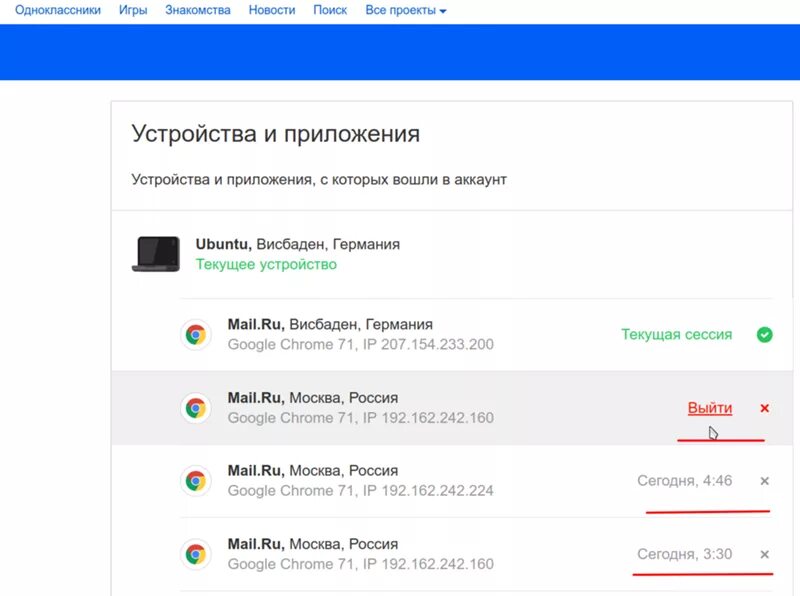The width and height of the screenshot is (800, 596).
Task: Select the Ubuntu, Висбаден, Германия device title
Action: [x=297, y=244]
